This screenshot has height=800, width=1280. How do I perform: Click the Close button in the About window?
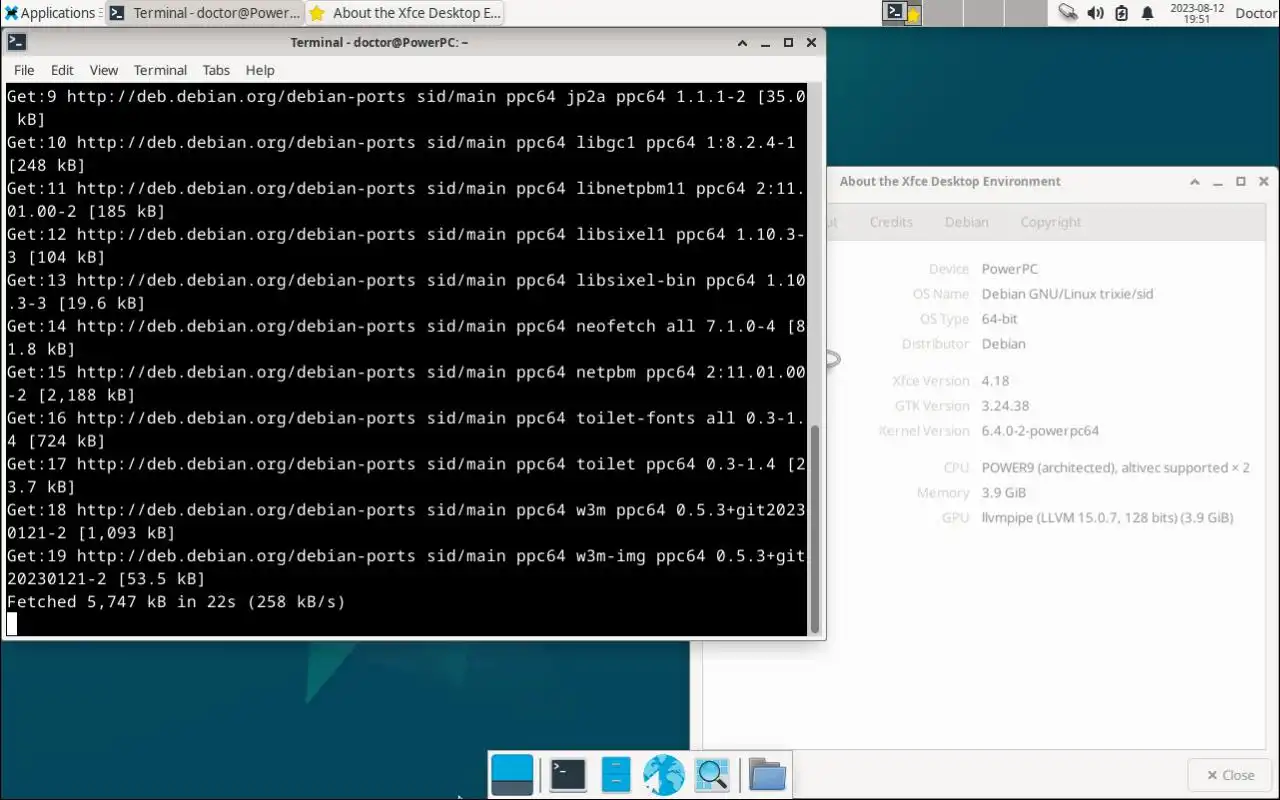click(1229, 775)
